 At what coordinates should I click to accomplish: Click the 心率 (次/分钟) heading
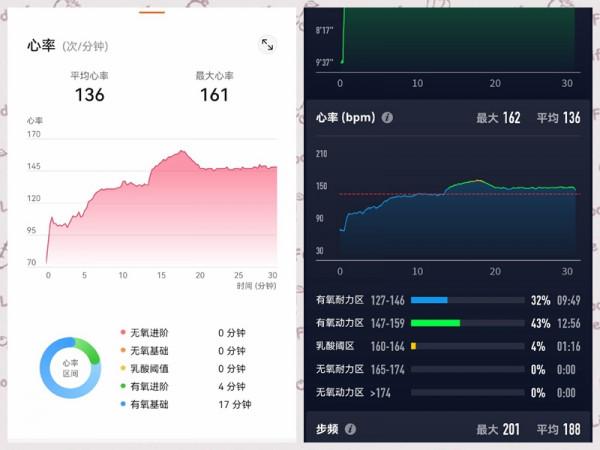click(68, 46)
